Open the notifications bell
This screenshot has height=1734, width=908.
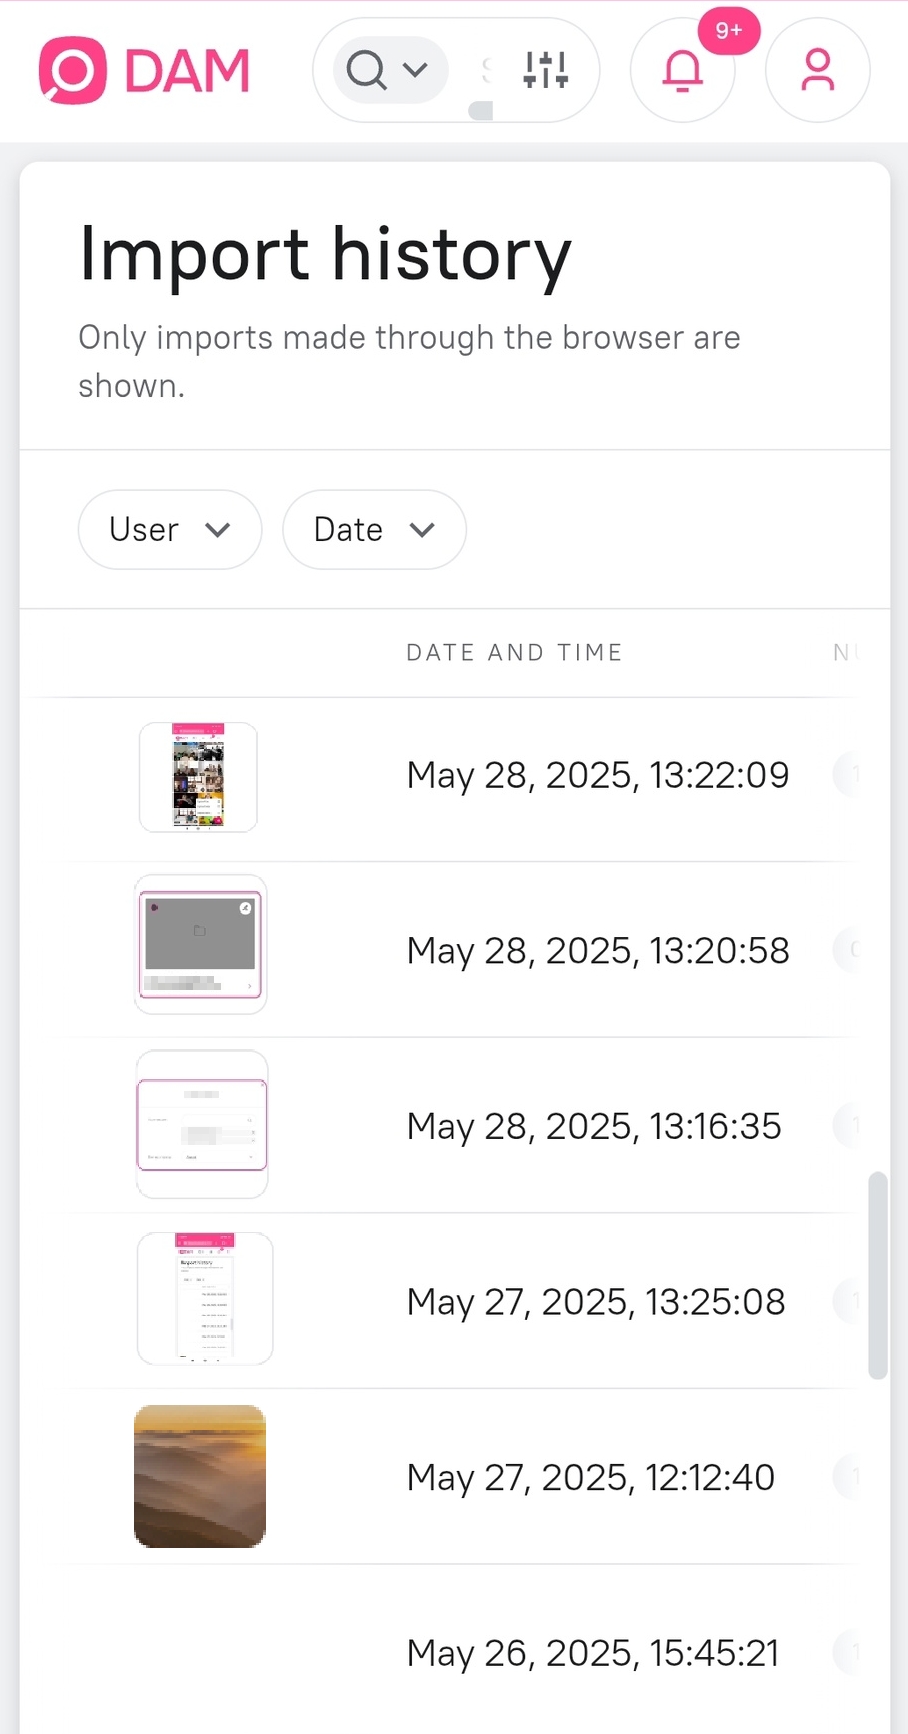[682, 72]
